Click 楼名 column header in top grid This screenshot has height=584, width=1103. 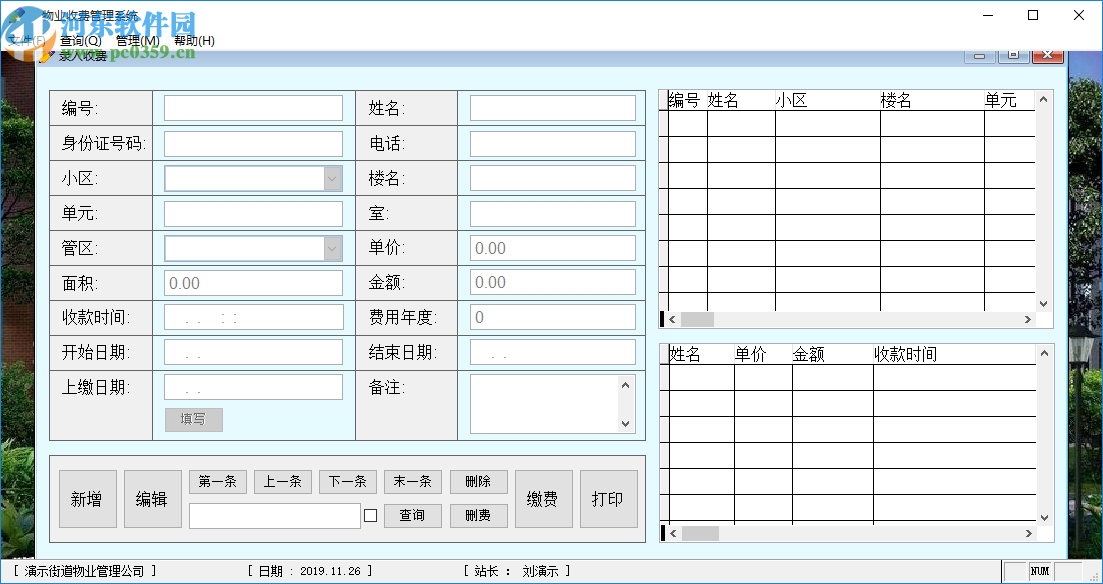(x=931, y=101)
